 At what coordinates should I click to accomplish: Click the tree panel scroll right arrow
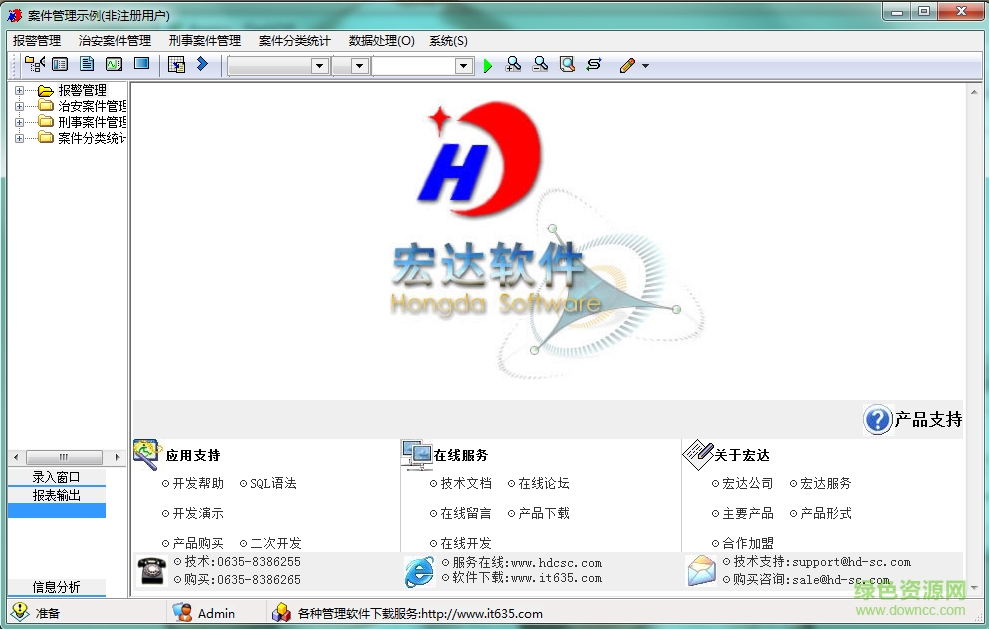click(117, 457)
